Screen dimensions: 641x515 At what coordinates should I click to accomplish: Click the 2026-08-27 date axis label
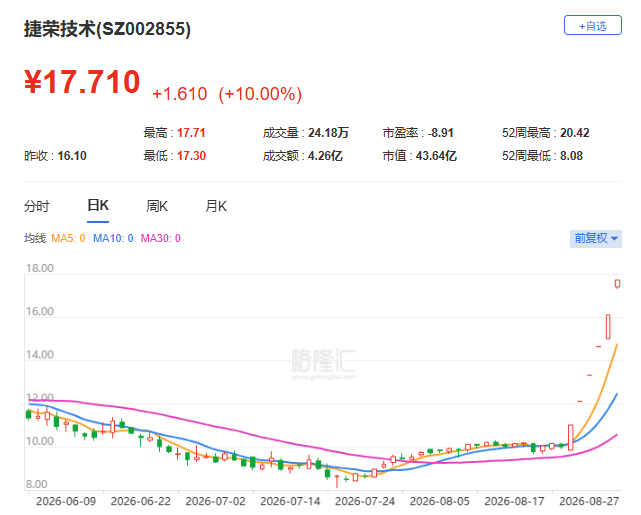[x=589, y=501]
